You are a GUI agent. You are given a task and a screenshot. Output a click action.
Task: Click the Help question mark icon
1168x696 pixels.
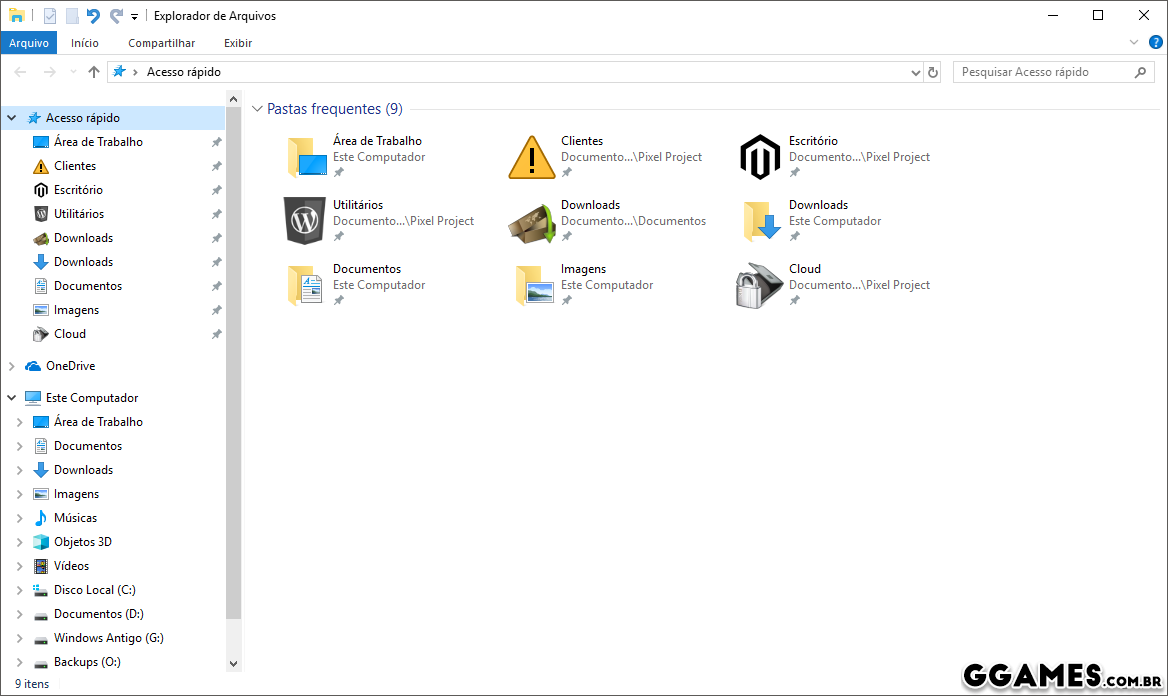tap(1154, 42)
